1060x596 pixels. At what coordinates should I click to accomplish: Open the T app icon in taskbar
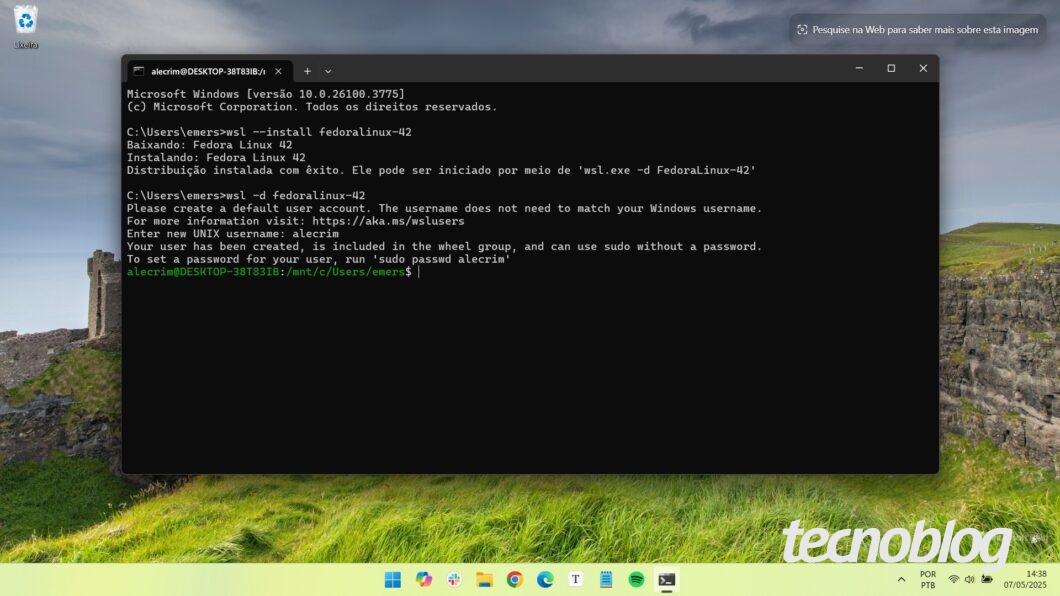[575, 580]
